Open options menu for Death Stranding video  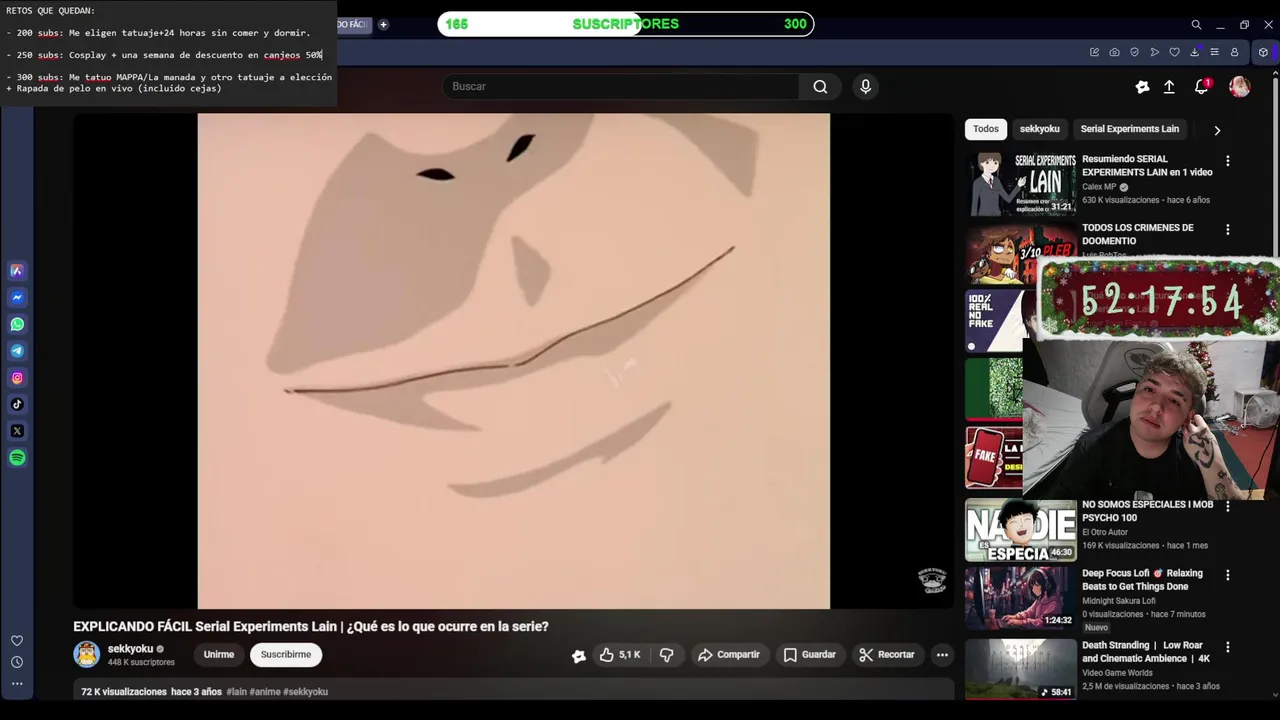point(1228,648)
